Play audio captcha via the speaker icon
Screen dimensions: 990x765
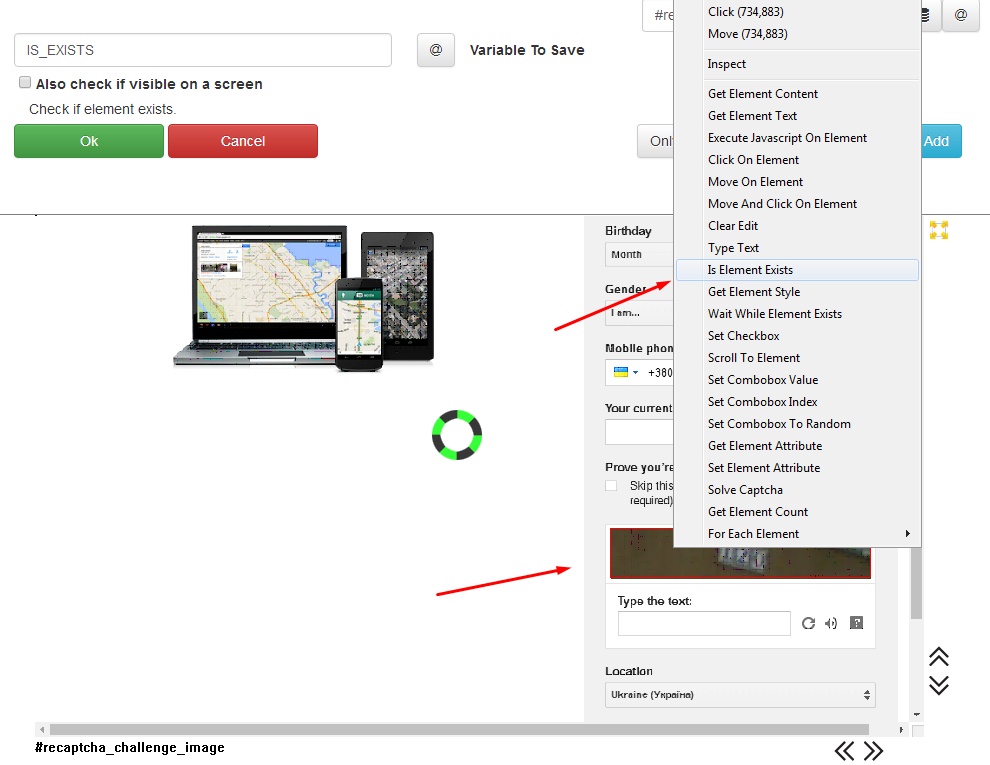(831, 624)
